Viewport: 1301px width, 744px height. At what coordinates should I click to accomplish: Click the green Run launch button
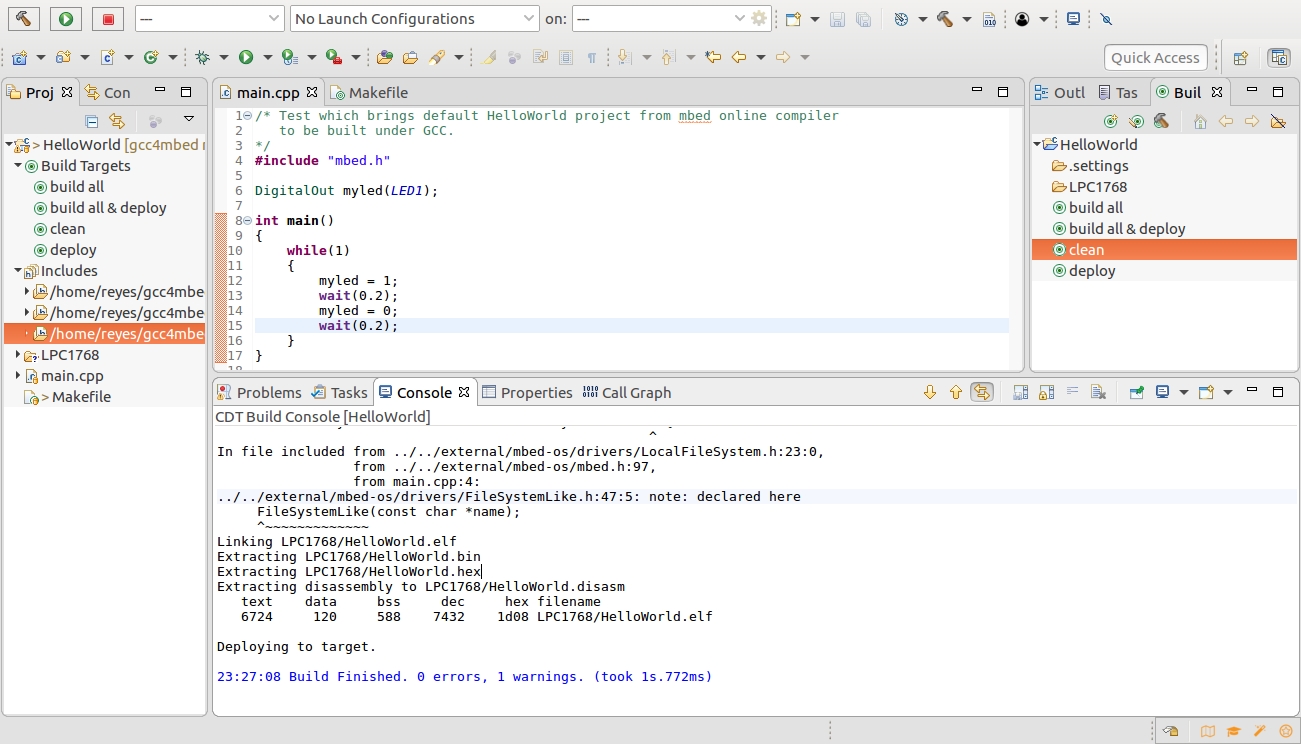click(66, 19)
